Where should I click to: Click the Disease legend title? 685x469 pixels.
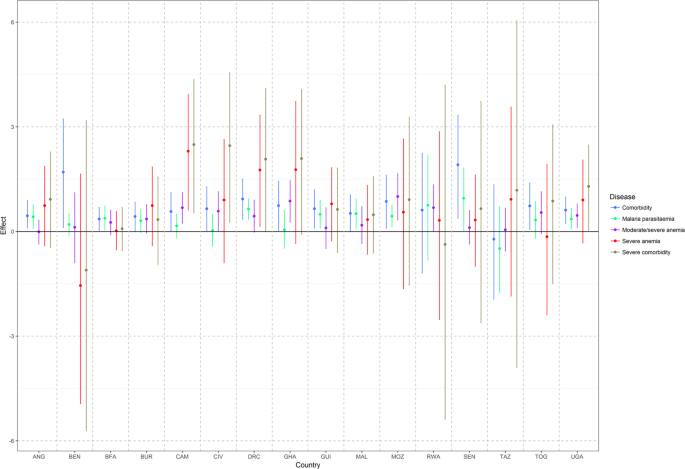(x=622, y=197)
